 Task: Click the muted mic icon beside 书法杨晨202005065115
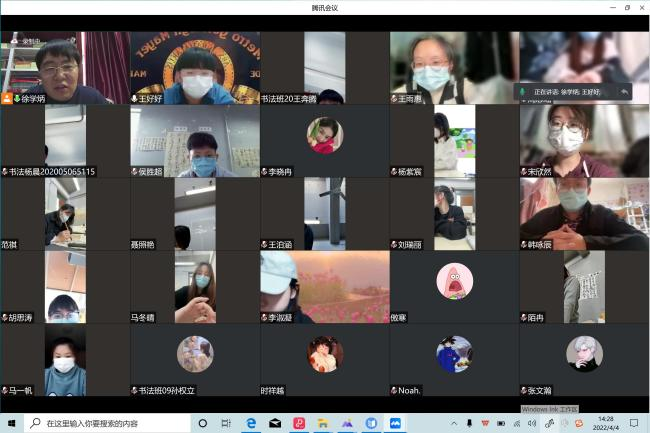click(x=5, y=172)
